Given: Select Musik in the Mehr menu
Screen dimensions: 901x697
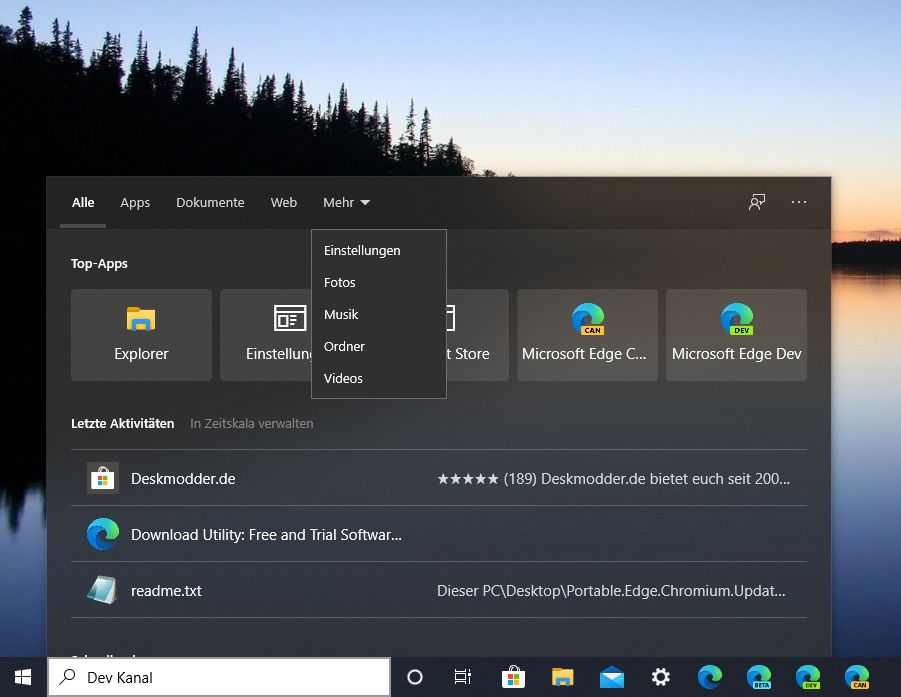Looking at the screenshot, I should (379, 314).
